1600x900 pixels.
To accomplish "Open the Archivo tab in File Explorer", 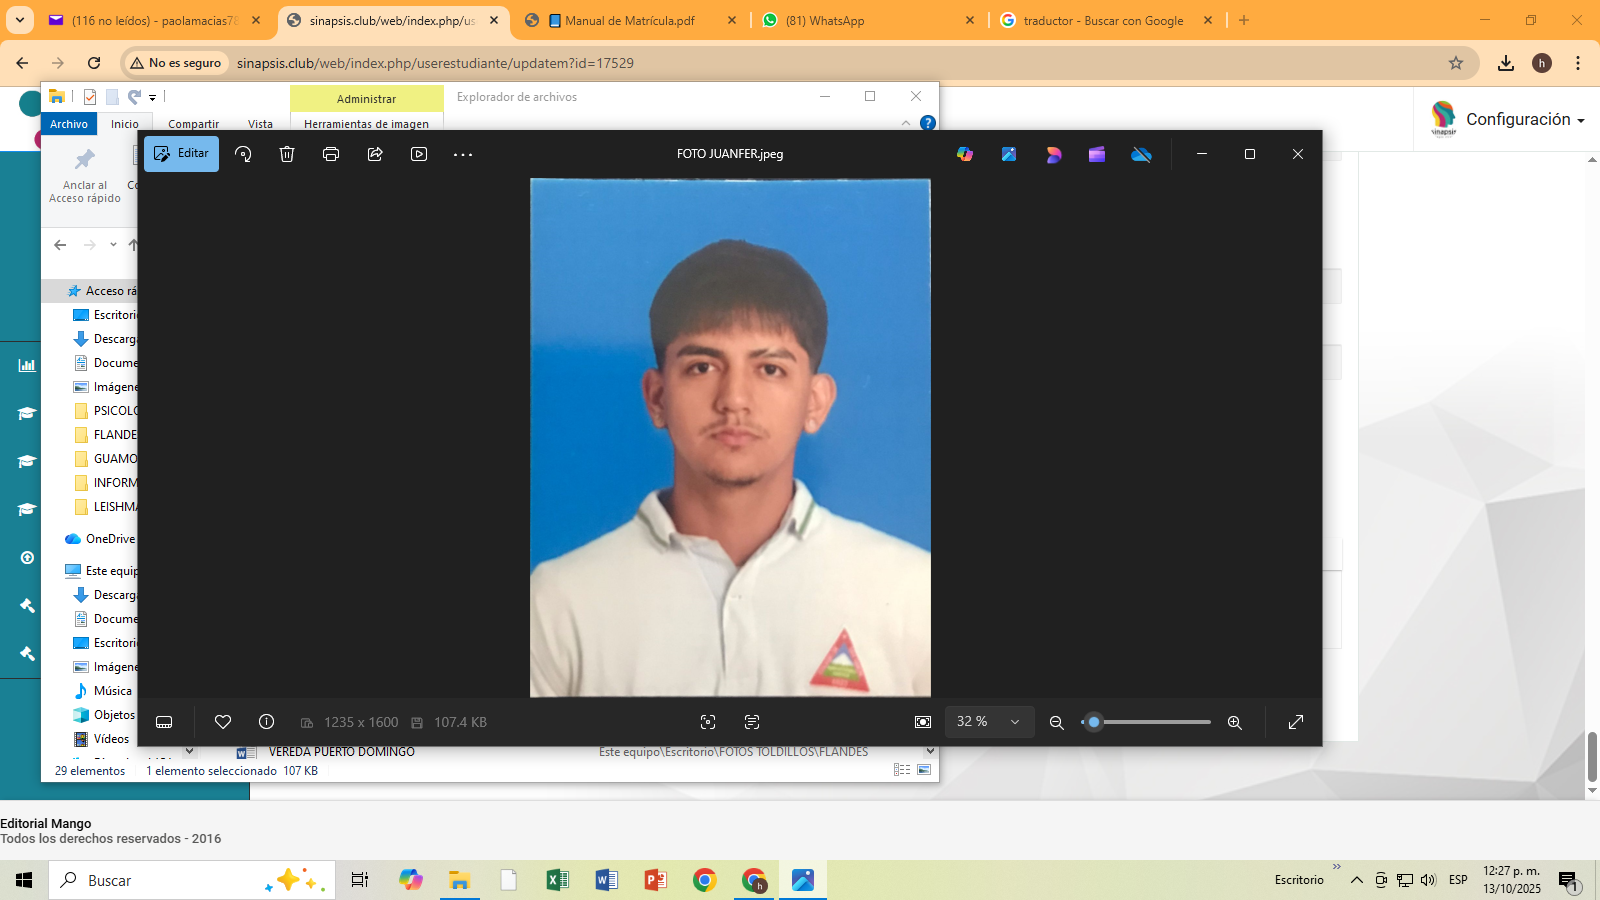I will (x=69, y=124).
